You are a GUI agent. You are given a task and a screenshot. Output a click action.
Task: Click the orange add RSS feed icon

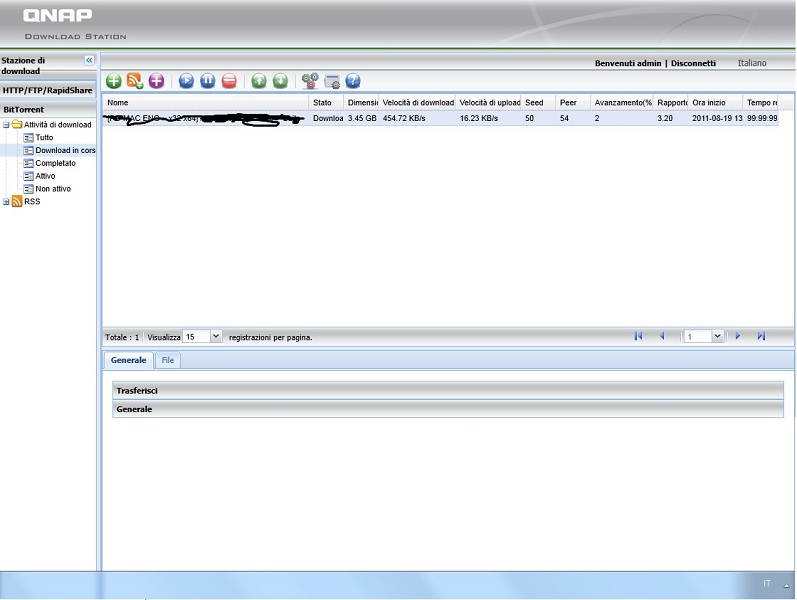(x=135, y=81)
